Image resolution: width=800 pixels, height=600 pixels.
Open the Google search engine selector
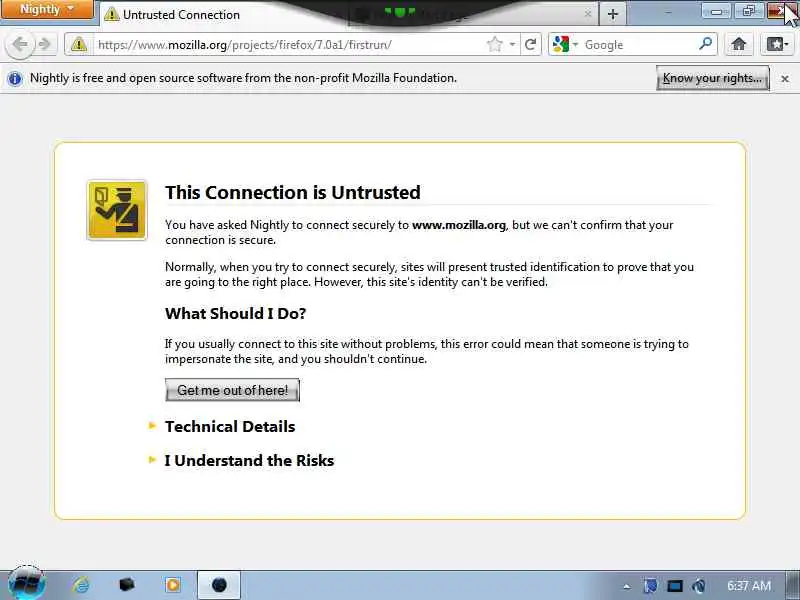(x=565, y=45)
